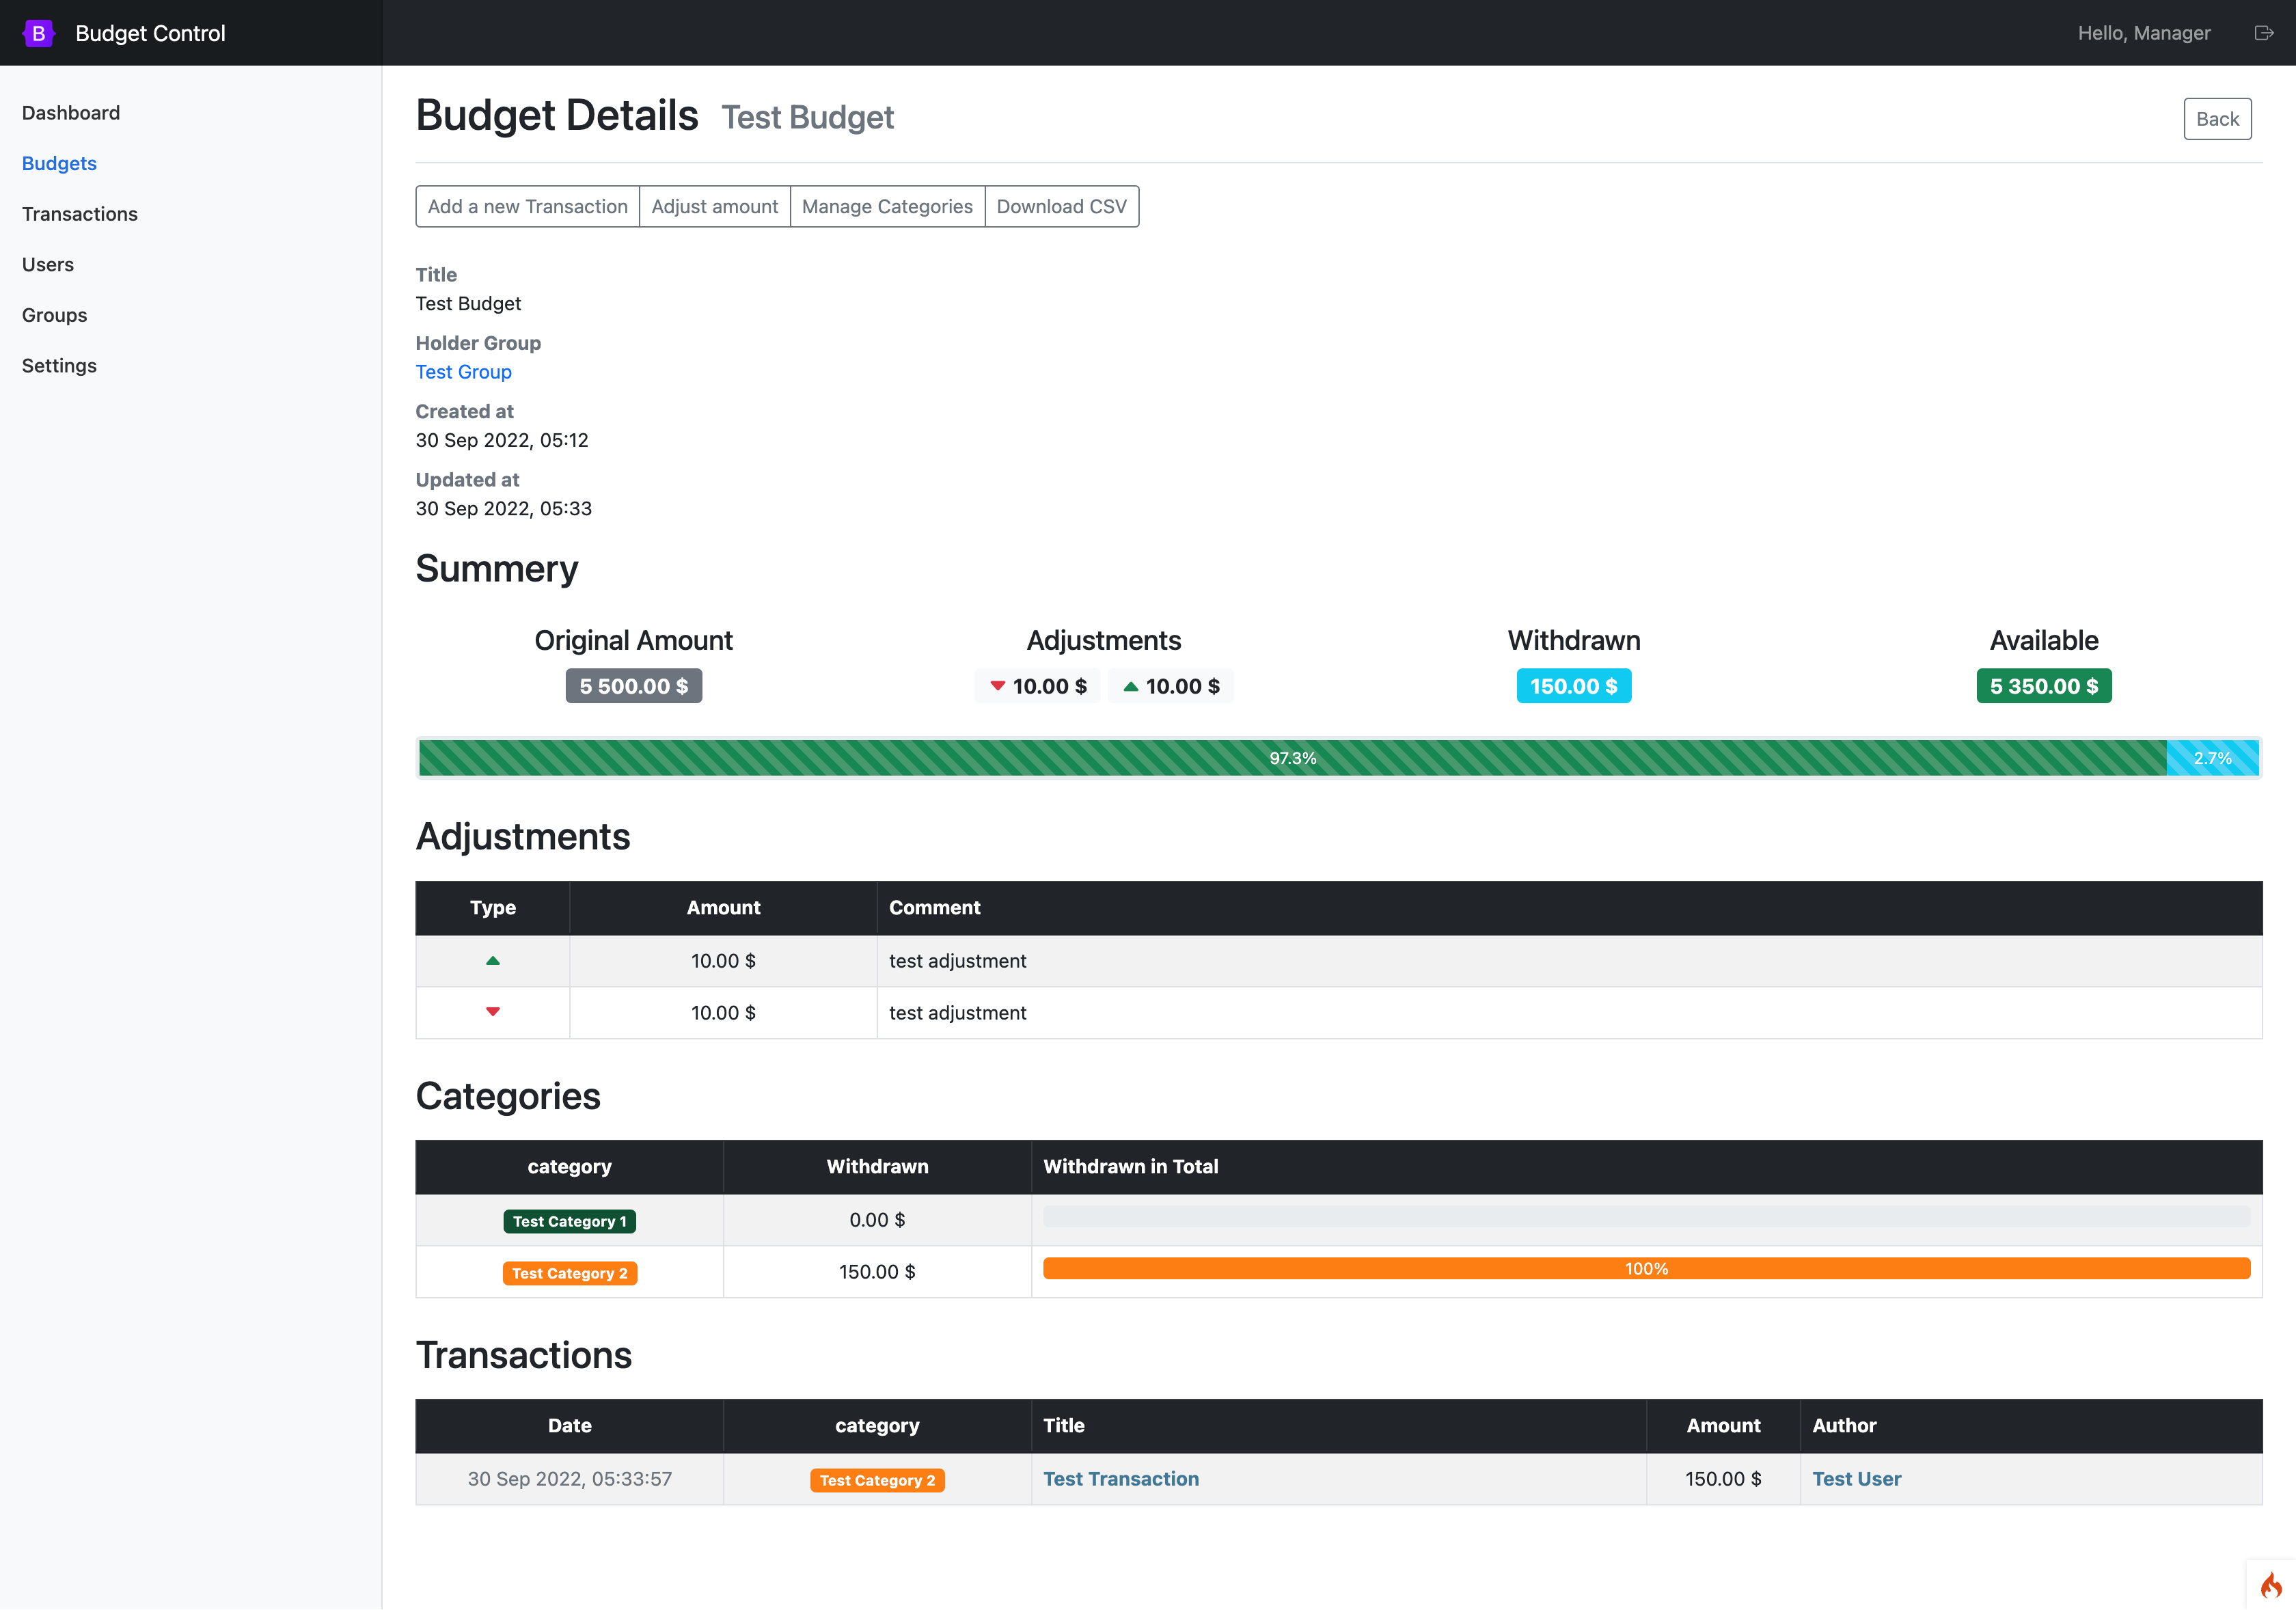Click the Add a new Transaction button

(x=527, y=206)
